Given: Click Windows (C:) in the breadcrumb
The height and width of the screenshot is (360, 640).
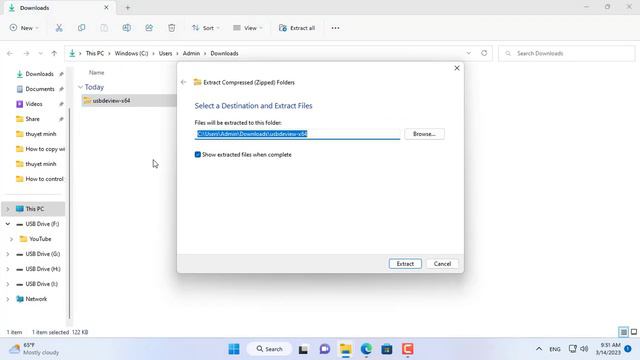Looking at the screenshot, I should click(131, 53).
